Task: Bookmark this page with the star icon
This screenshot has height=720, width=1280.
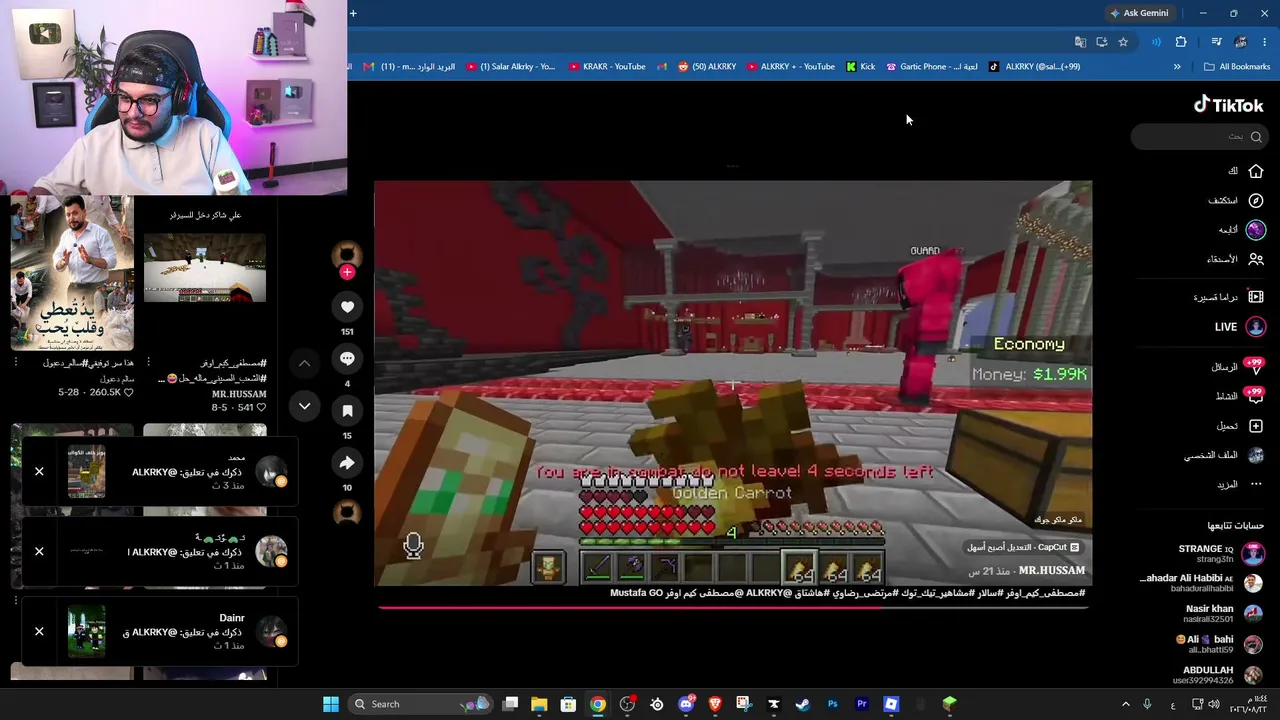Action: click(x=1123, y=42)
